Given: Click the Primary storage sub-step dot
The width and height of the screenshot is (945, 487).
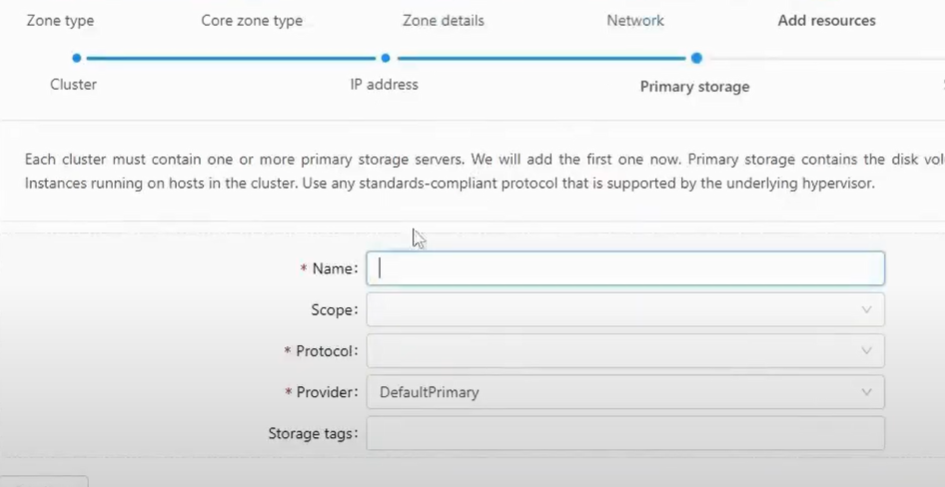Looking at the screenshot, I should coord(697,58).
